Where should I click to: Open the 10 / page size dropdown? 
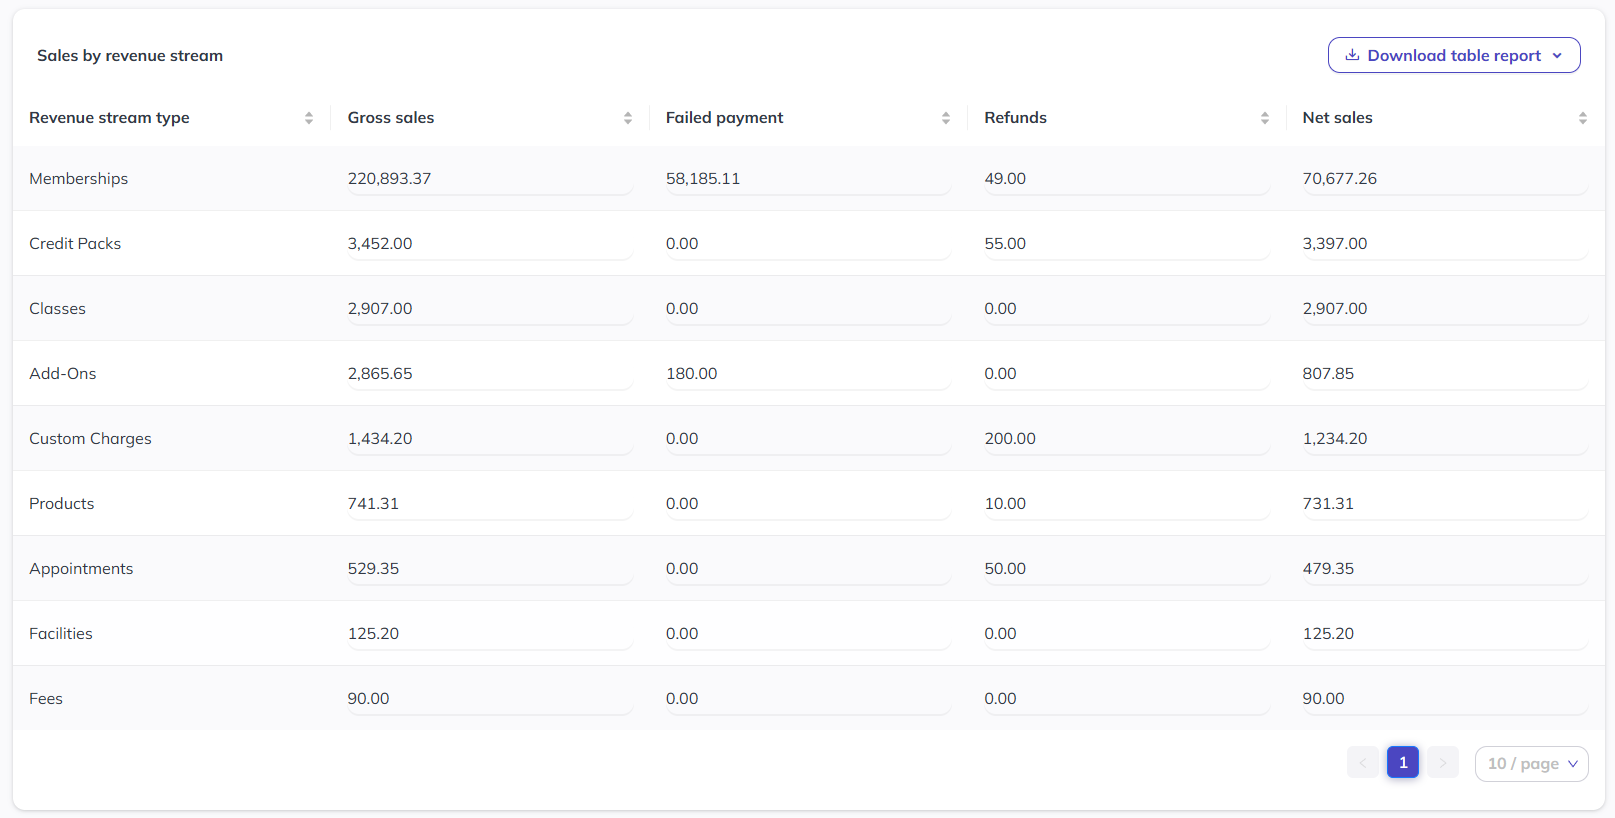1532,763
